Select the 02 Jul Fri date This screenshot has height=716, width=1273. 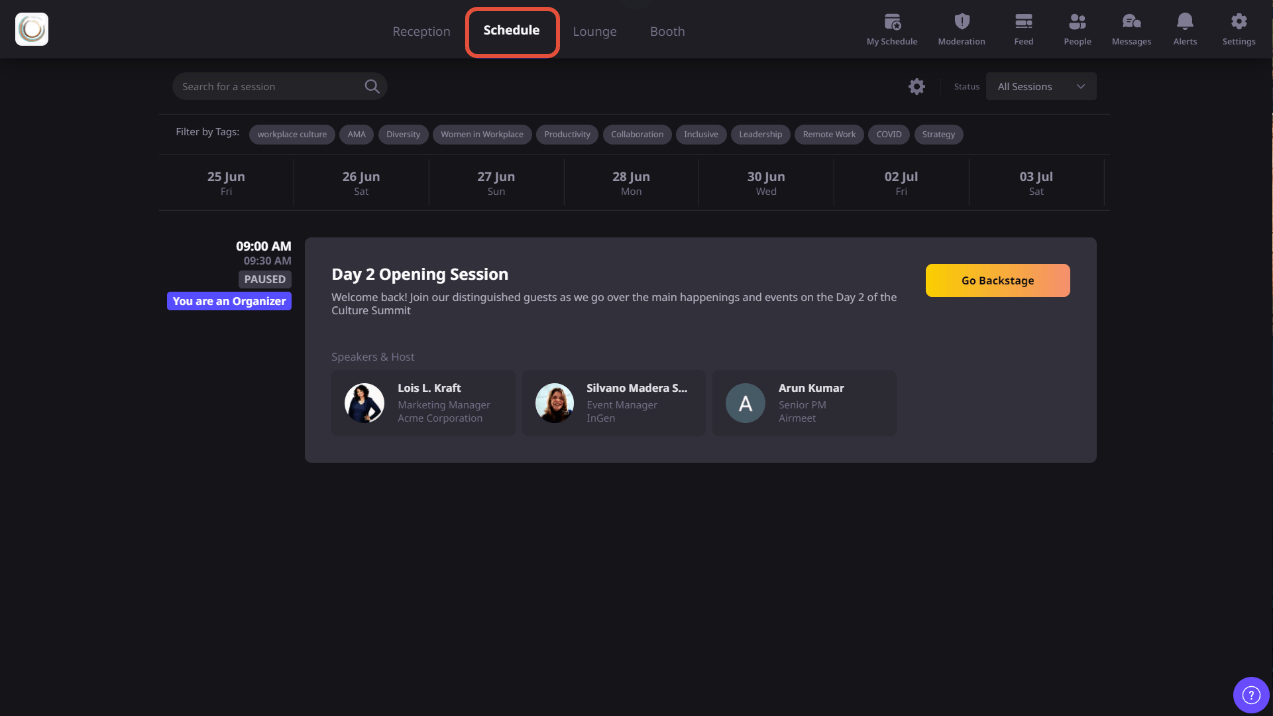coord(901,183)
